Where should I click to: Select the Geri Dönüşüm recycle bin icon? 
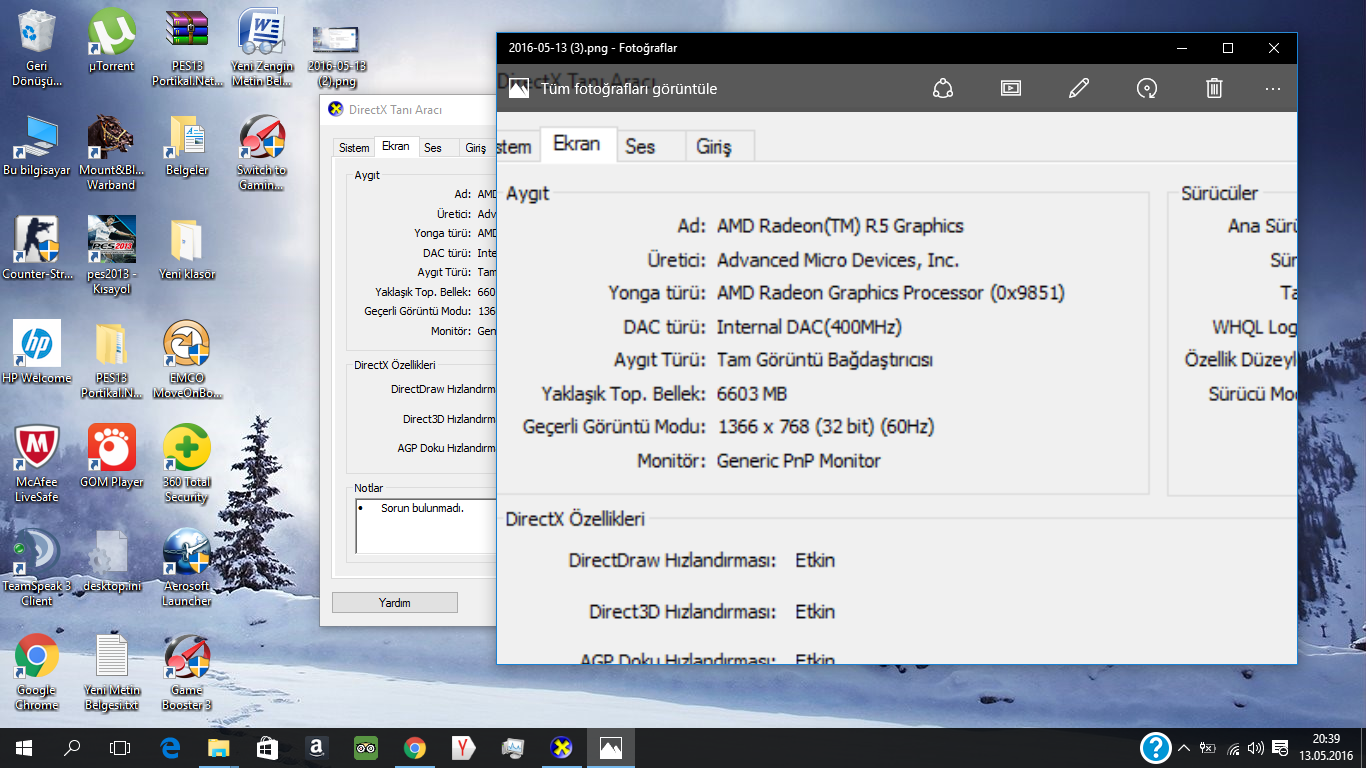point(37,47)
